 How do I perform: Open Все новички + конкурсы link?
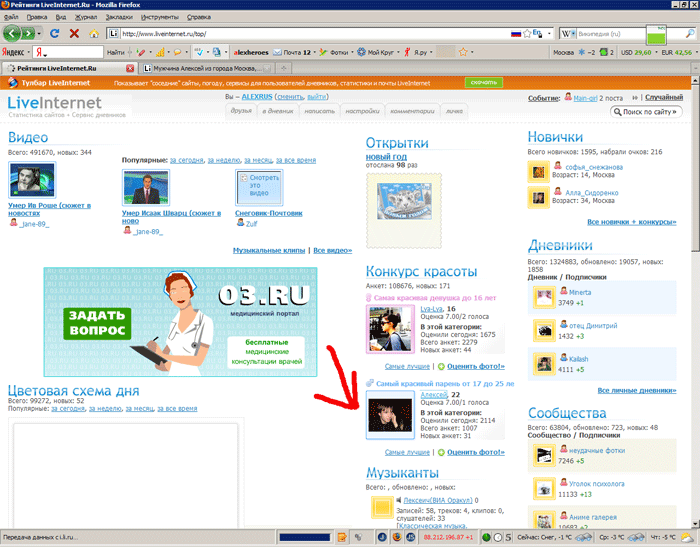(x=631, y=222)
